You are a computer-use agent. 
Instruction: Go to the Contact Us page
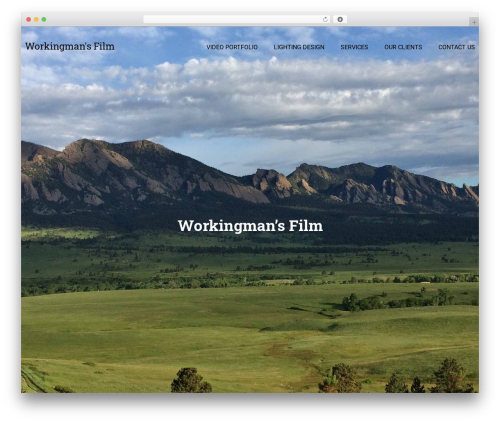tap(456, 47)
